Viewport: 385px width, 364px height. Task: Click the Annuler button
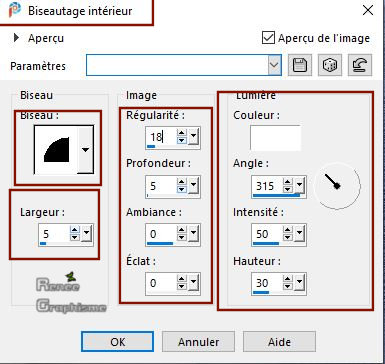[x=198, y=342]
